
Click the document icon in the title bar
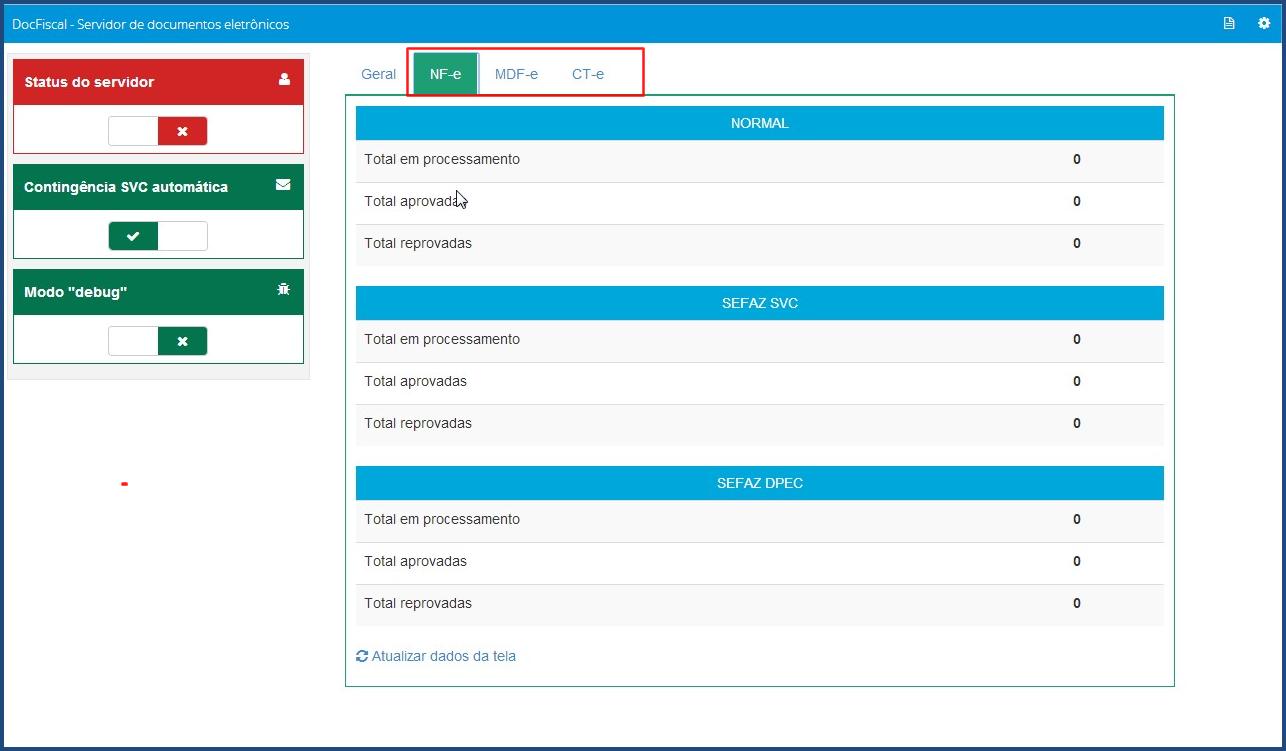tap(1229, 23)
